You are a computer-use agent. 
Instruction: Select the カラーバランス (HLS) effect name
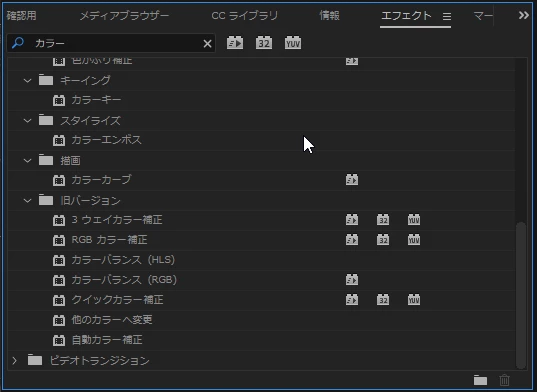tap(123, 260)
